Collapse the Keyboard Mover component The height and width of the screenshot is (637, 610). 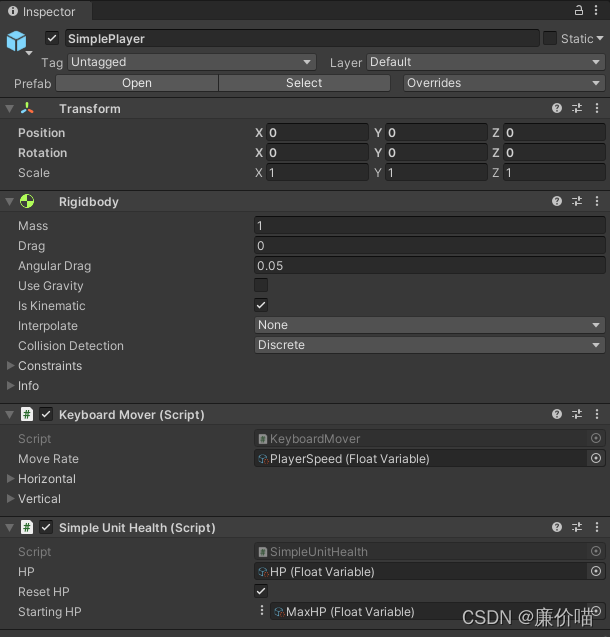click(10, 414)
